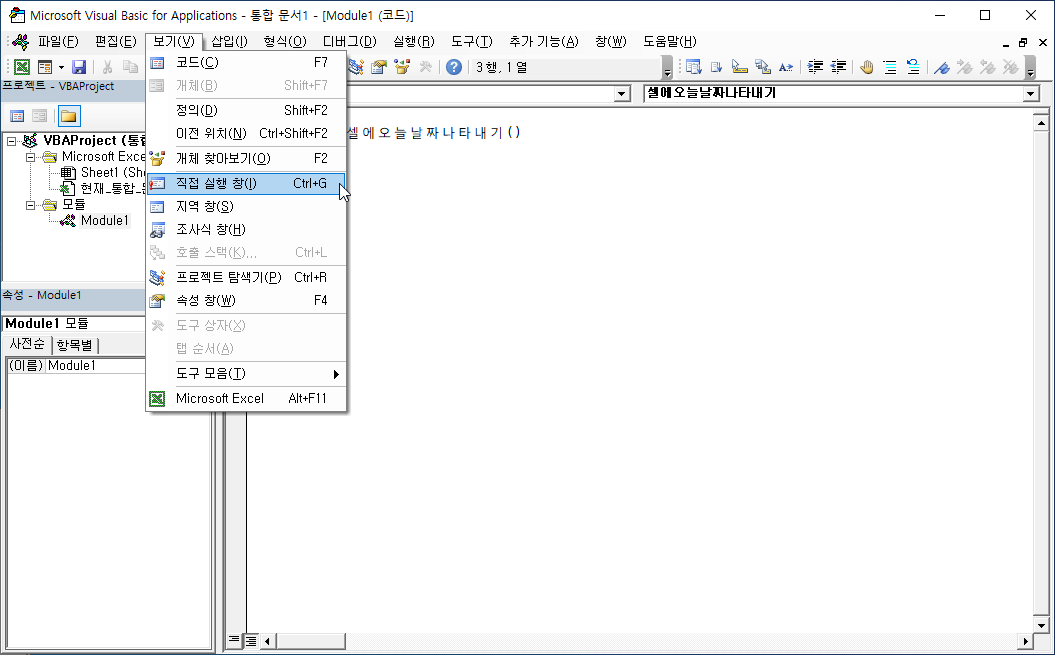Toggle Procedure View button at code bottom

(x=233, y=640)
